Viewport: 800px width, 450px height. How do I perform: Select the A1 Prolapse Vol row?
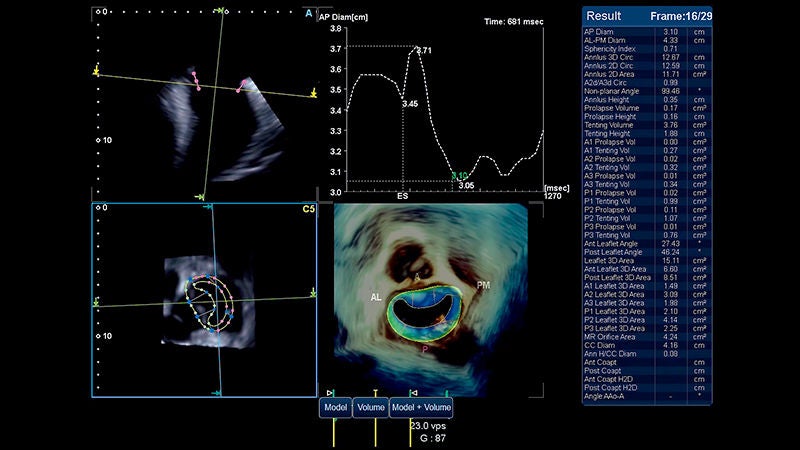(647, 142)
